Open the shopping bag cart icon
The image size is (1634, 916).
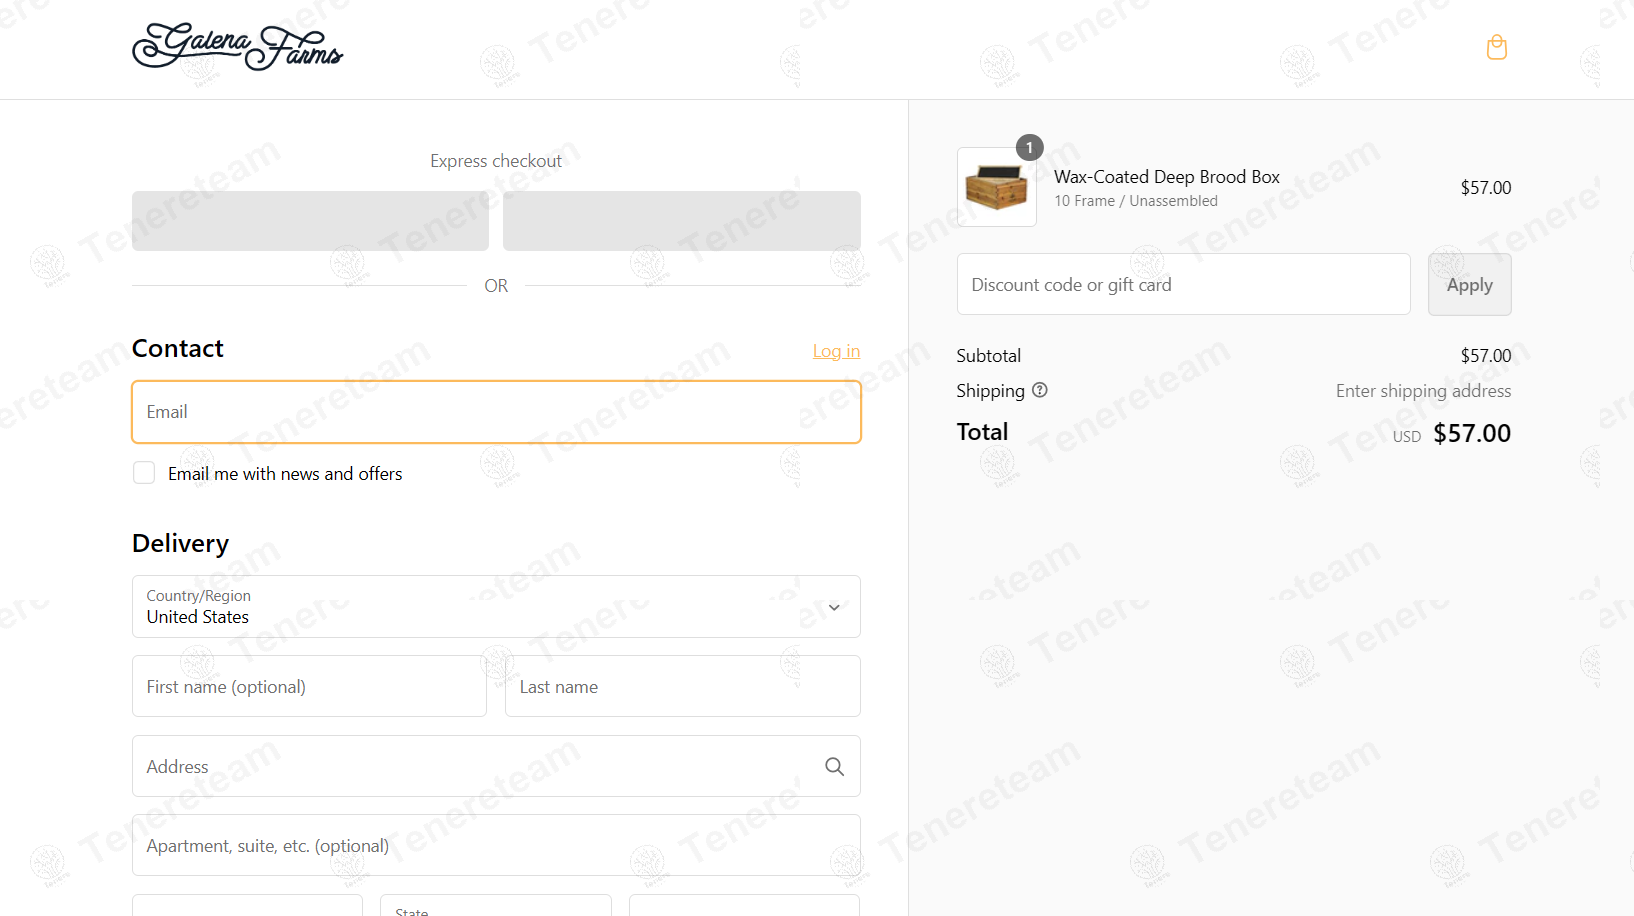click(x=1496, y=47)
